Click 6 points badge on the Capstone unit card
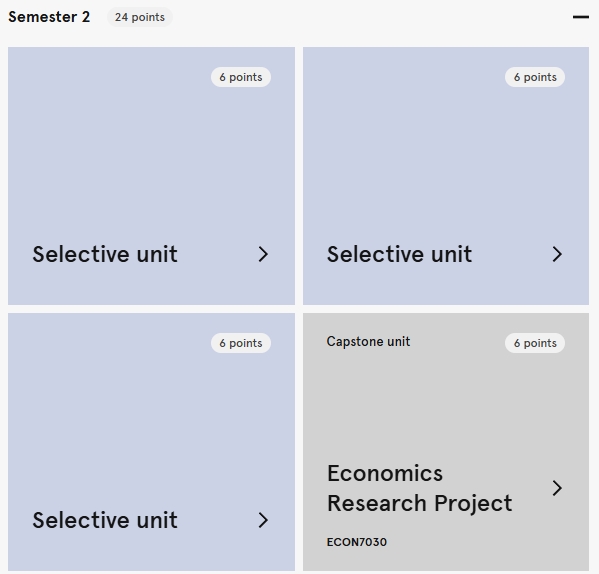The image size is (599, 574). point(535,343)
